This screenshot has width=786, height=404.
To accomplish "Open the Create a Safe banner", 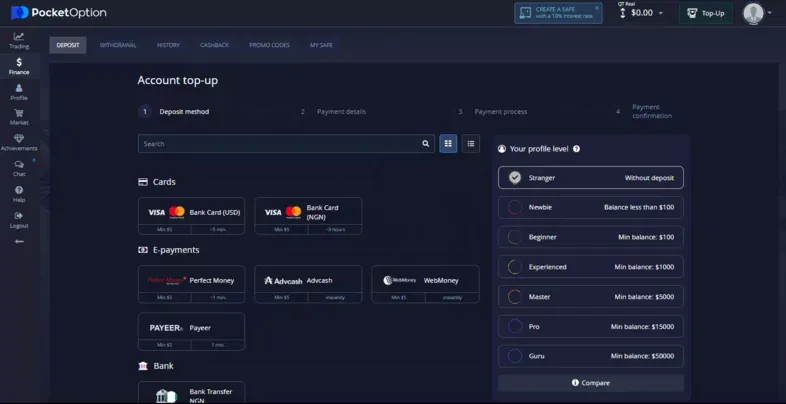I will (x=558, y=13).
